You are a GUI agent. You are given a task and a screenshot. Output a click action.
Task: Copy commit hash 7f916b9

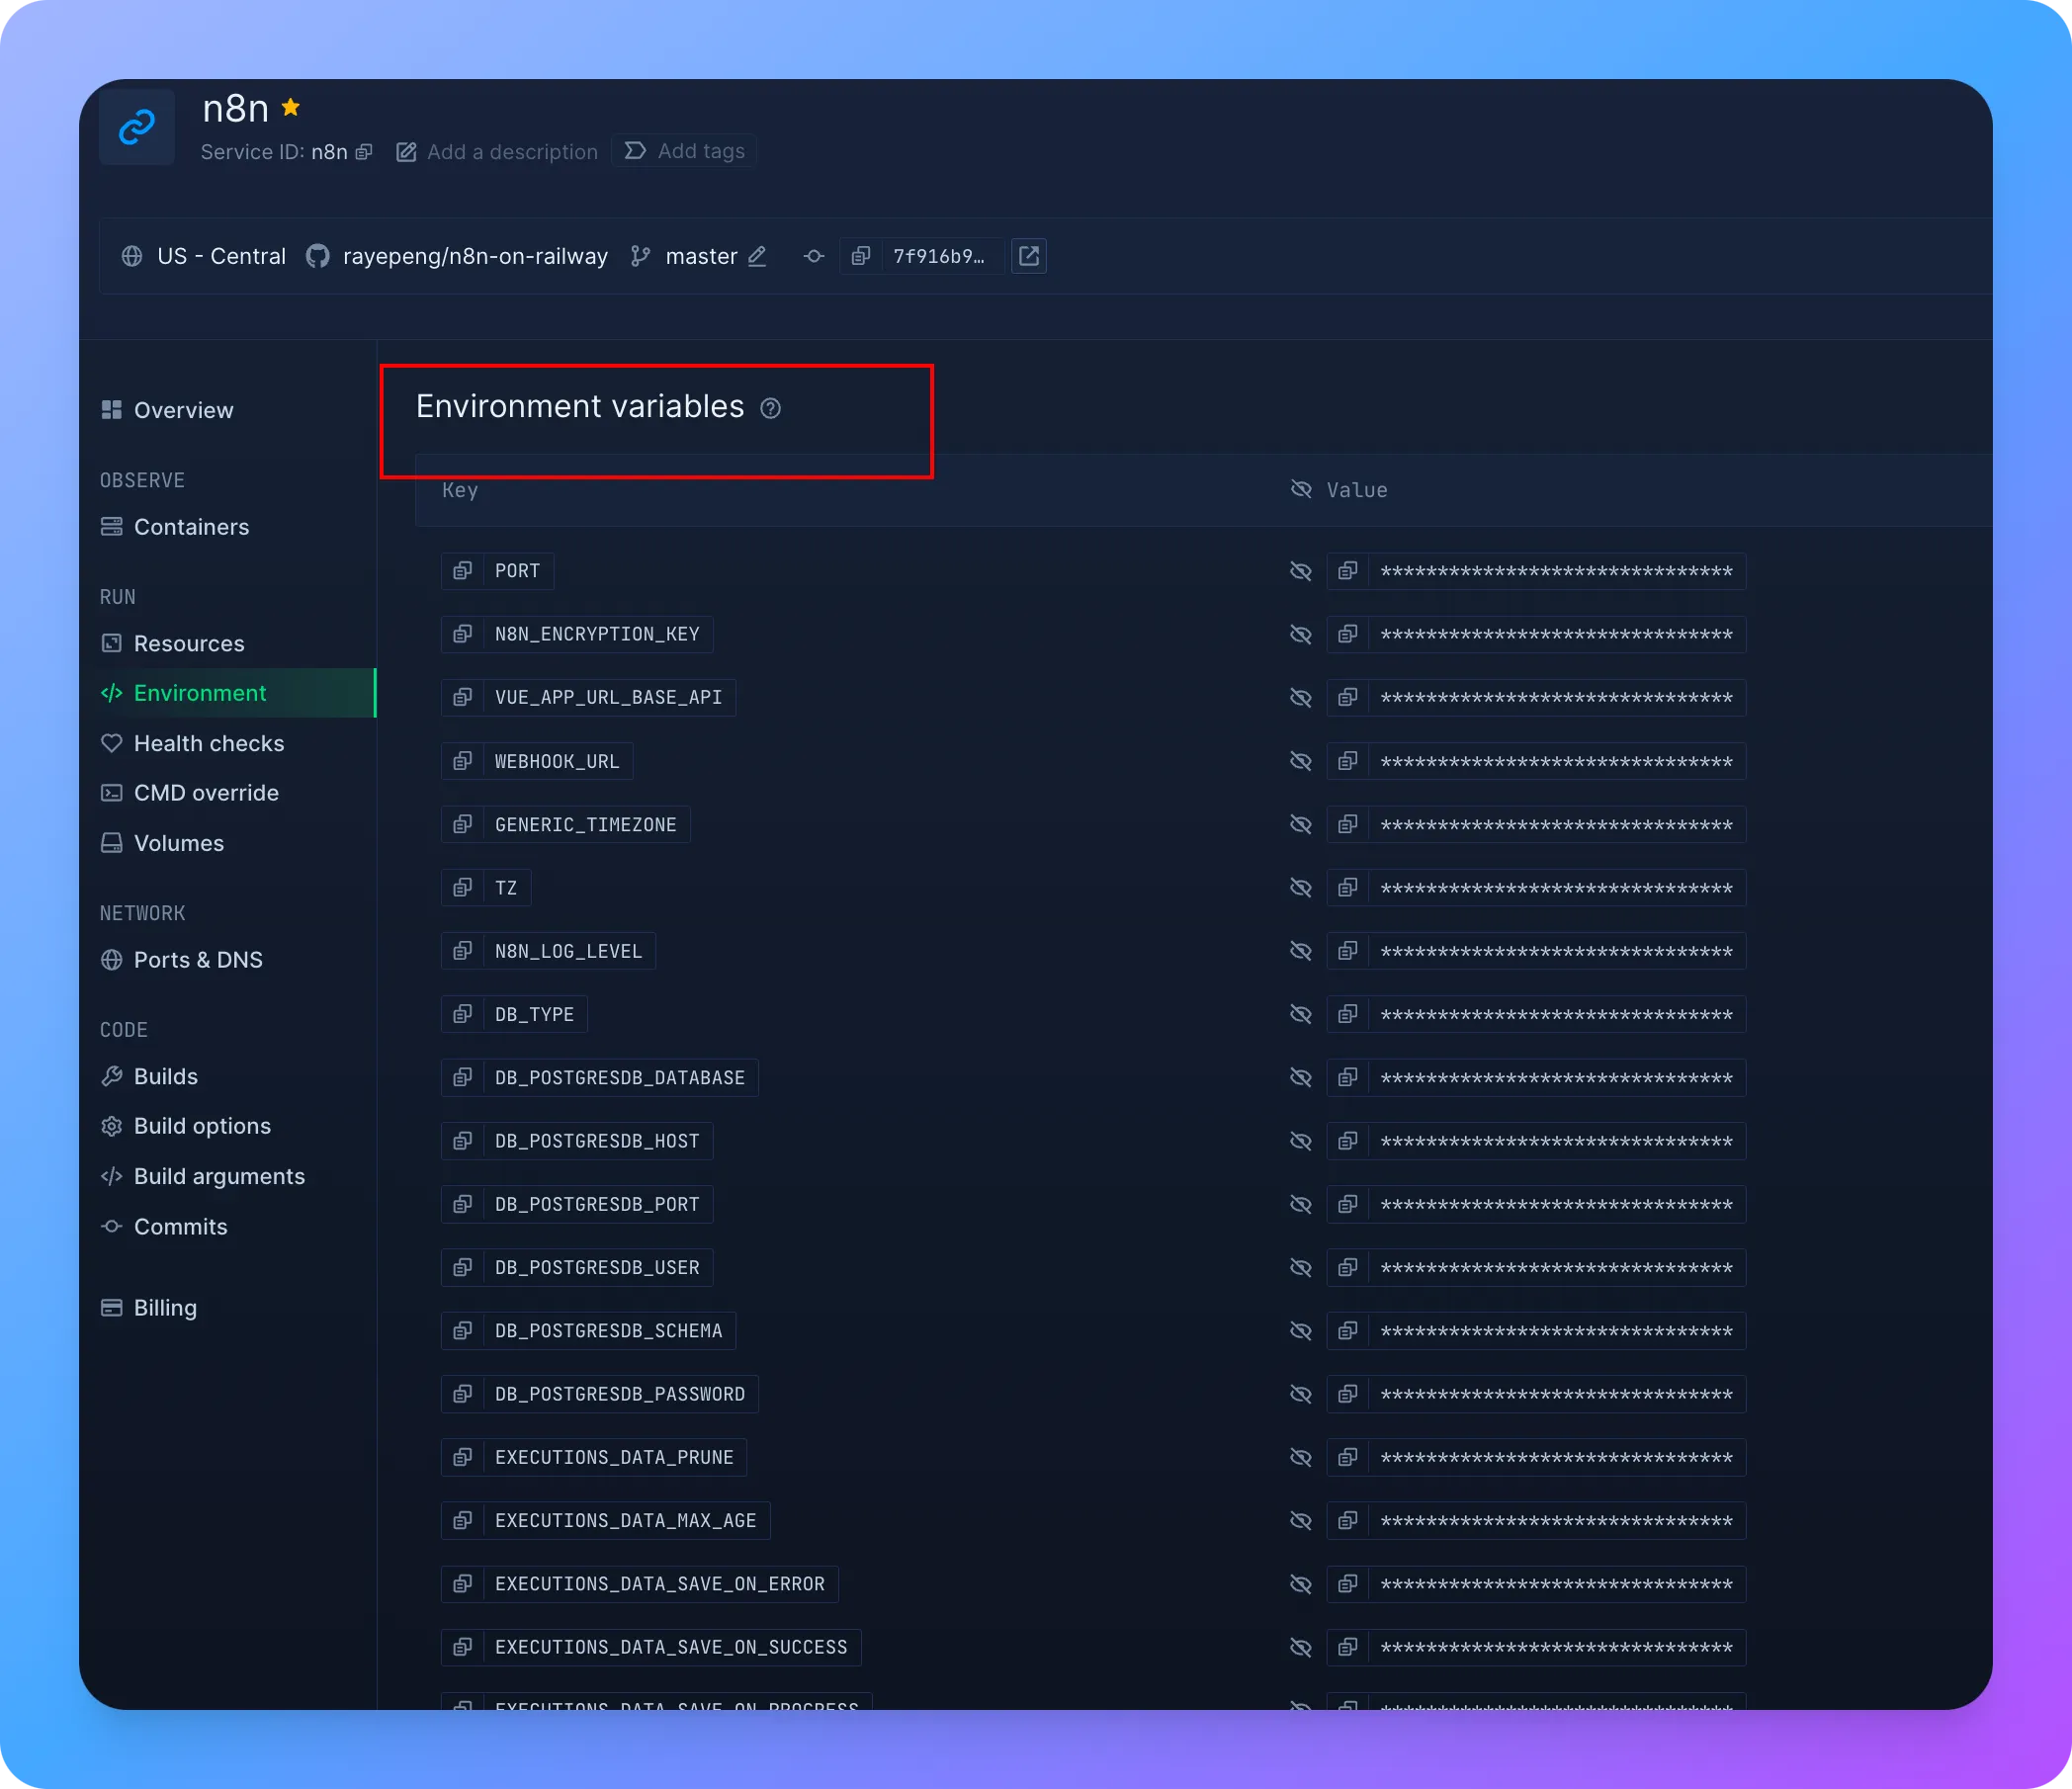coord(860,256)
